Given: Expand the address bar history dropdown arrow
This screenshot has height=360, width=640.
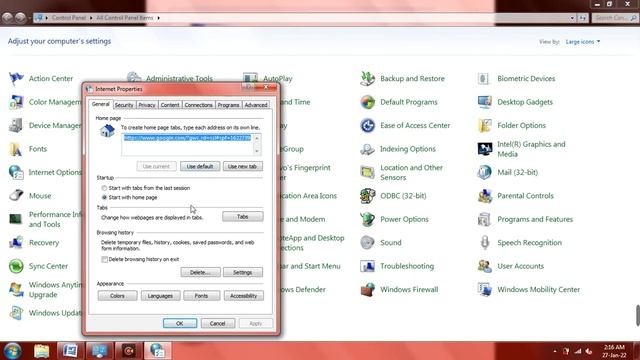Looking at the screenshot, I should pos(572,18).
